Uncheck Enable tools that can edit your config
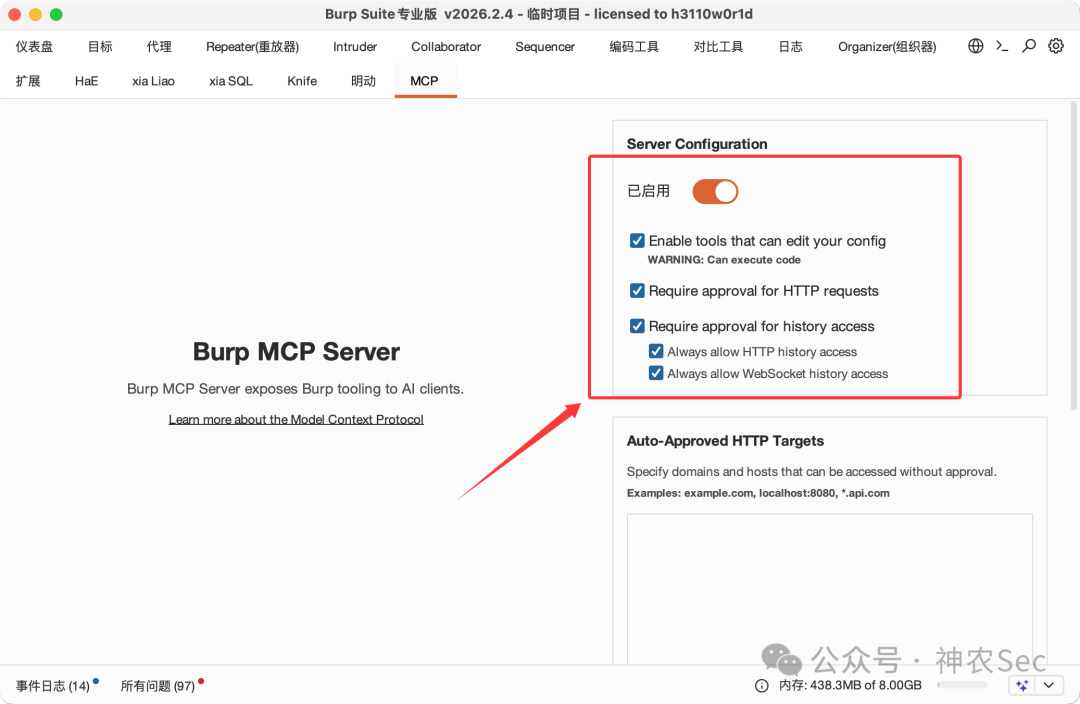This screenshot has width=1080, height=704. click(637, 240)
